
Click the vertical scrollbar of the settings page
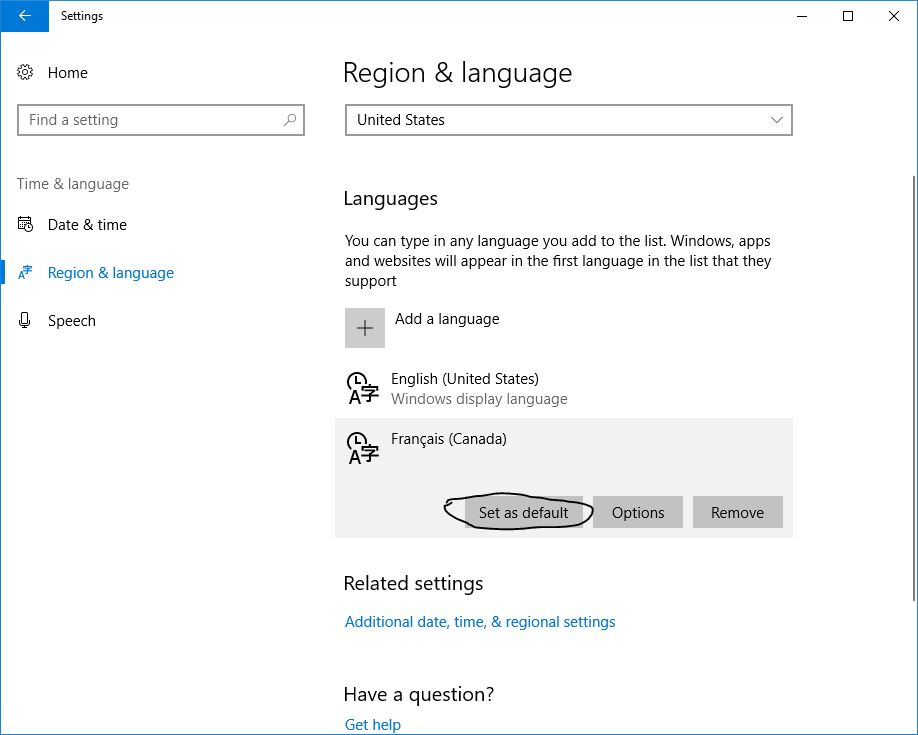914,388
